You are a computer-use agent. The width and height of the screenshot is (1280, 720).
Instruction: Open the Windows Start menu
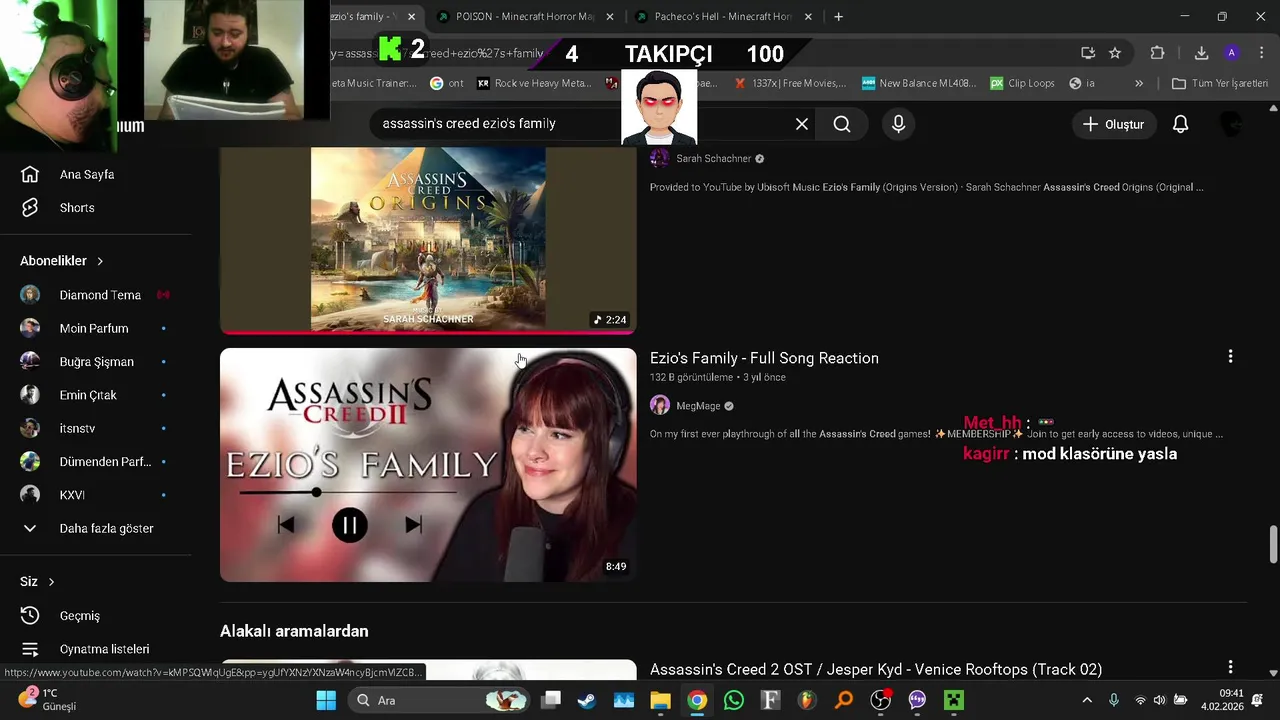coord(326,700)
